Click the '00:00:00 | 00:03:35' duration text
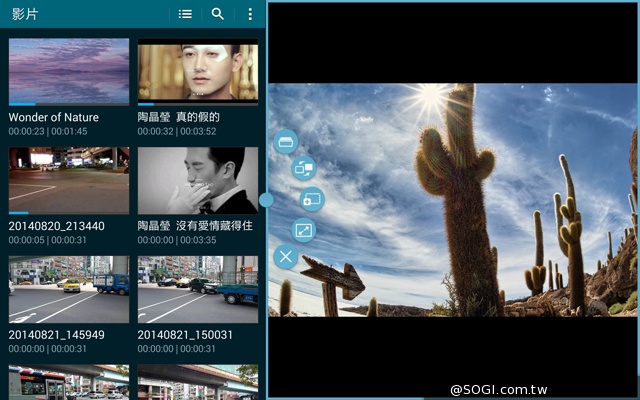This screenshot has height=400, width=640. click(x=177, y=240)
